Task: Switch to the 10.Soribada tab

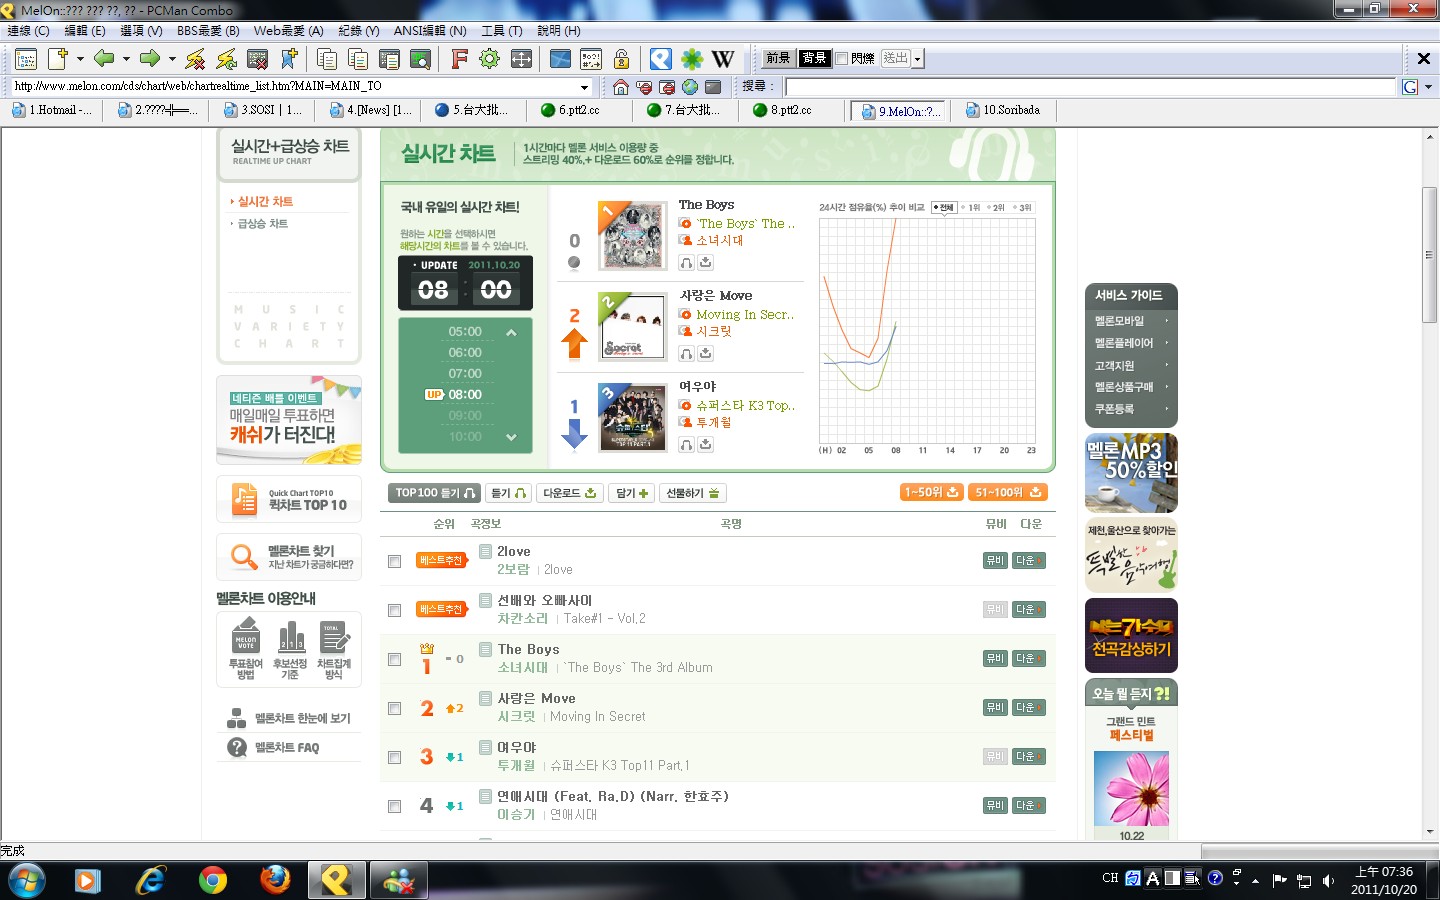Action: click(x=1003, y=110)
